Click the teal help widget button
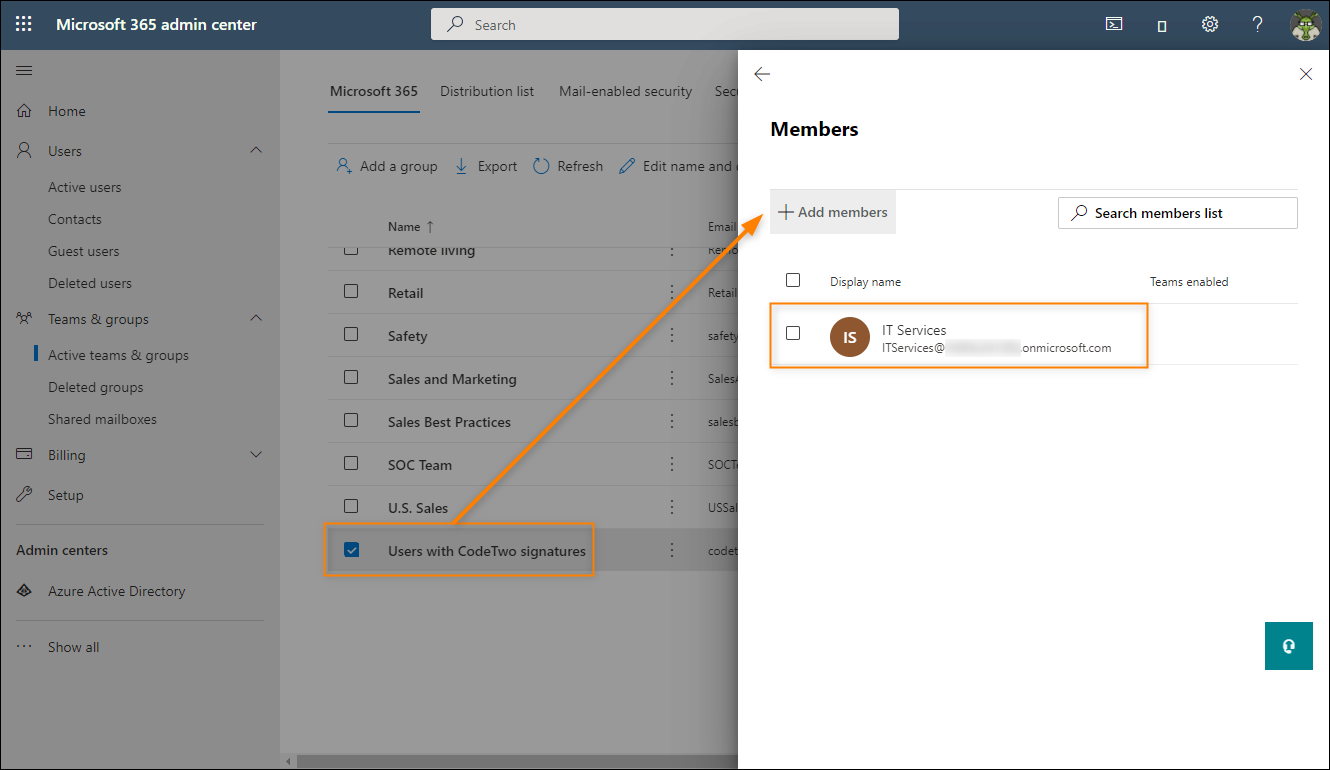 click(1288, 646)
